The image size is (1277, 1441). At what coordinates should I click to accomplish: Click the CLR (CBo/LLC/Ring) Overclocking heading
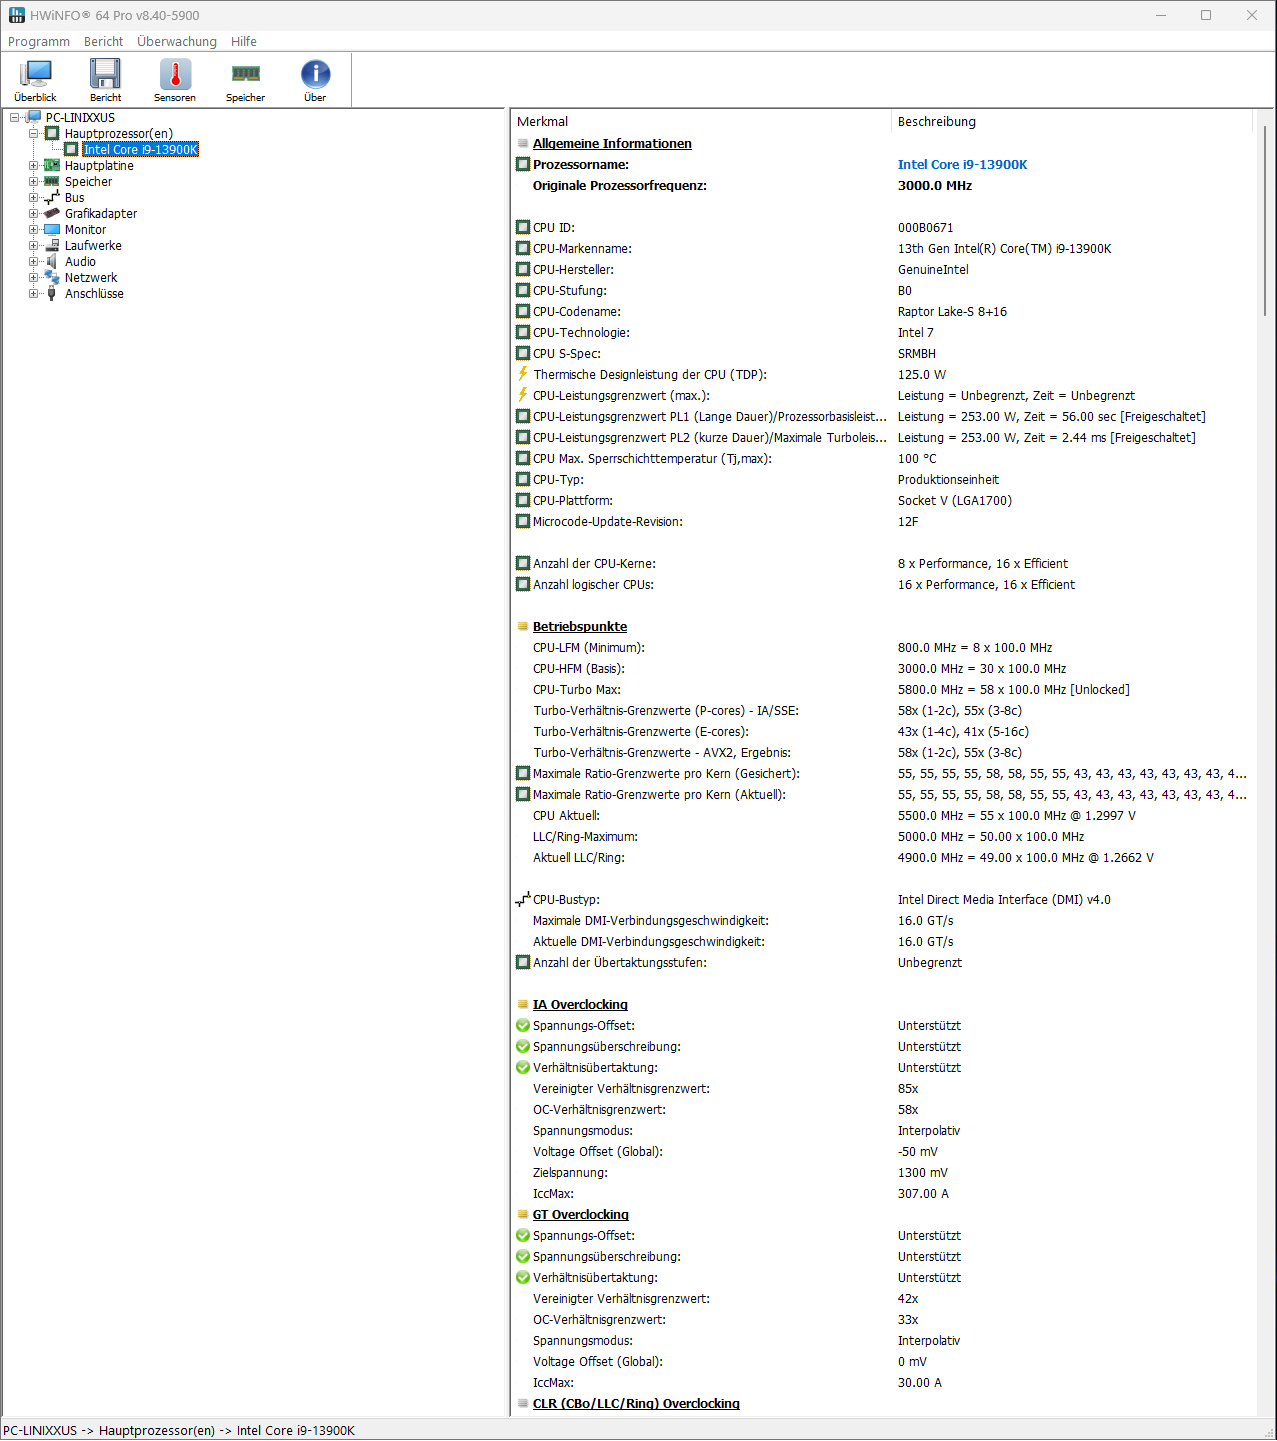tap(636, 1403)
